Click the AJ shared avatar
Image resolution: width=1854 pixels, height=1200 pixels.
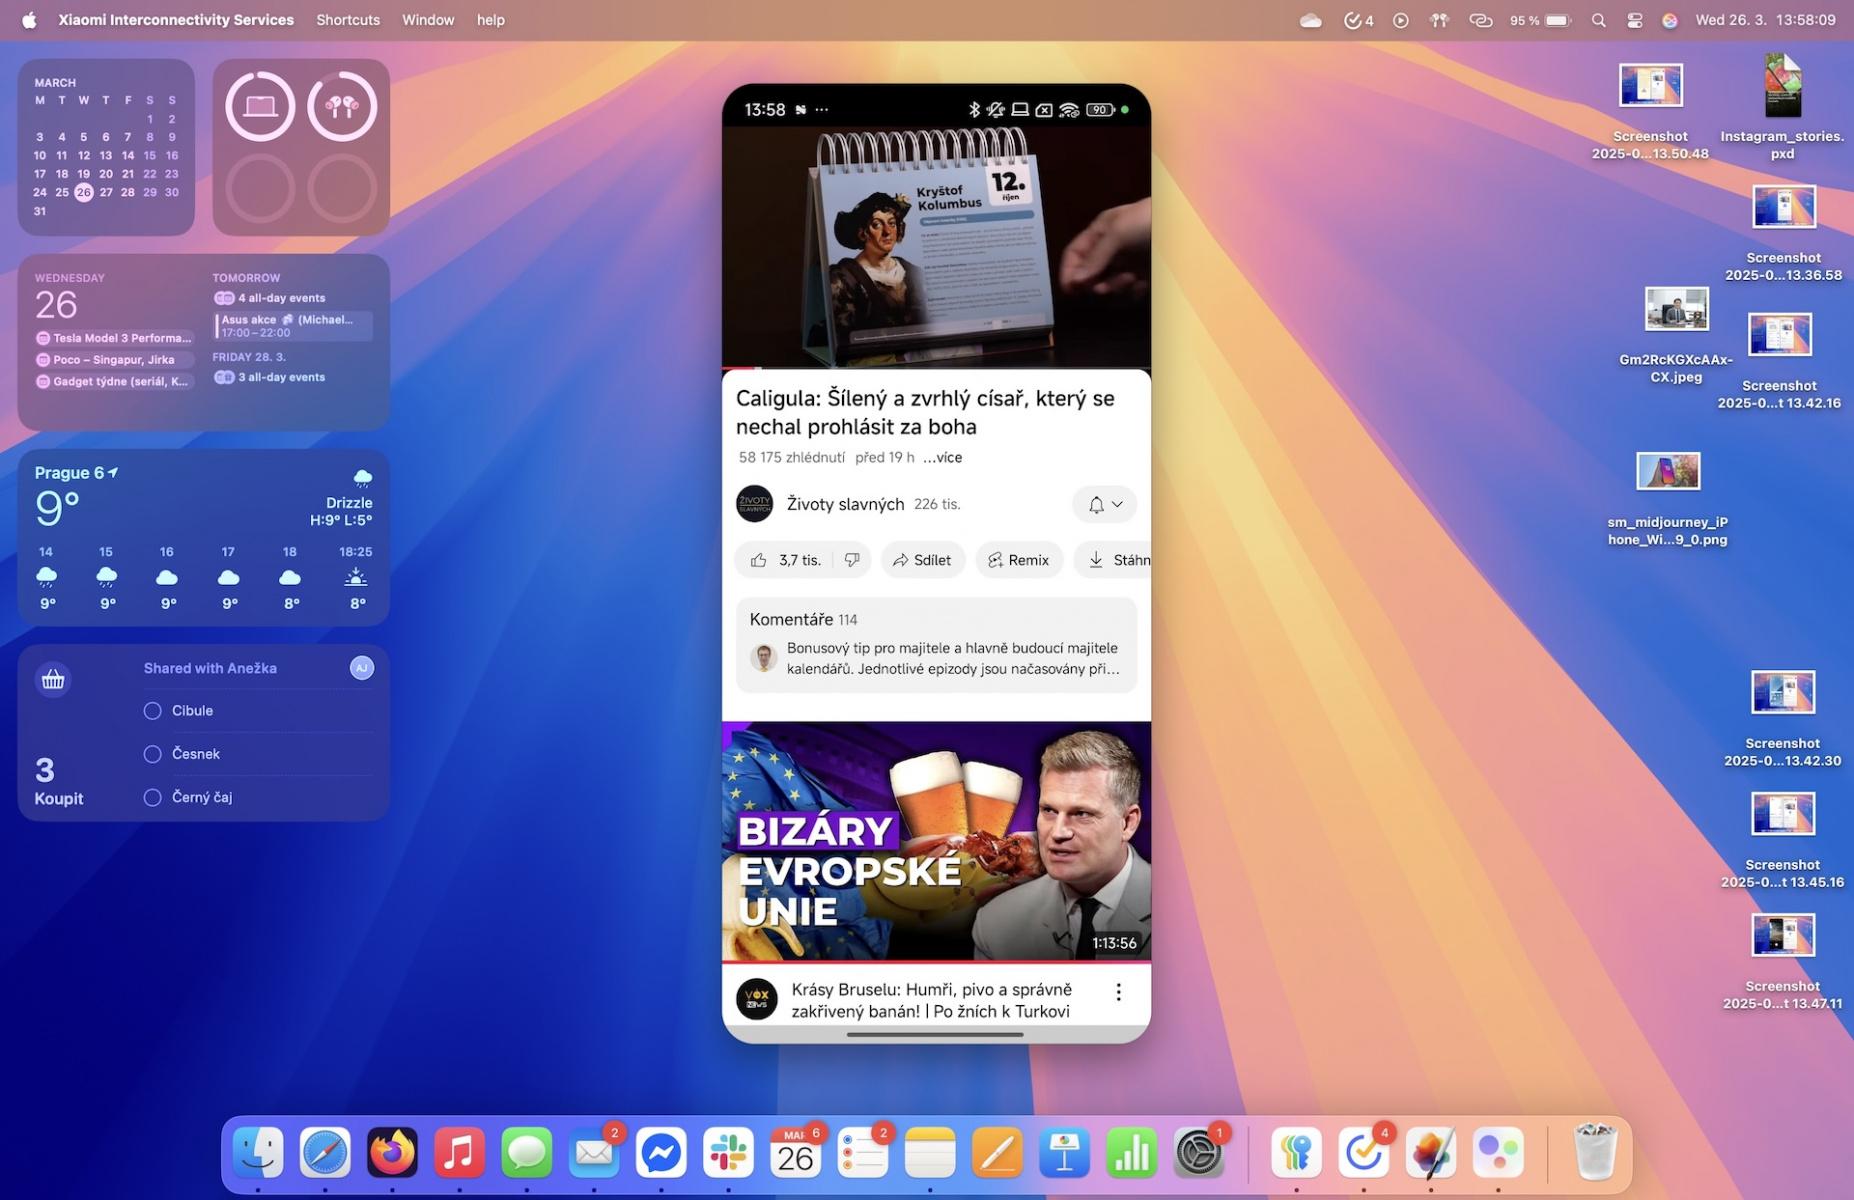362,668
